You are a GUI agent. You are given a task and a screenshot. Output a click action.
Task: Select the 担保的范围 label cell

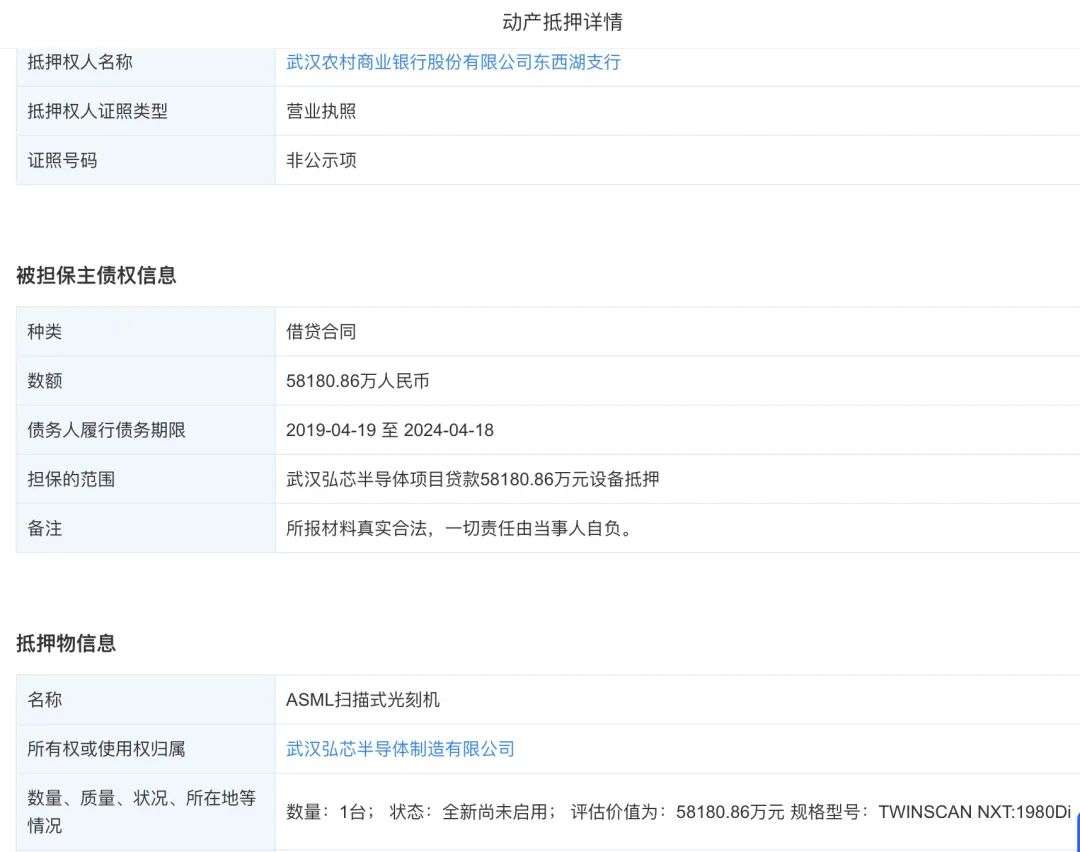point(145,479)
